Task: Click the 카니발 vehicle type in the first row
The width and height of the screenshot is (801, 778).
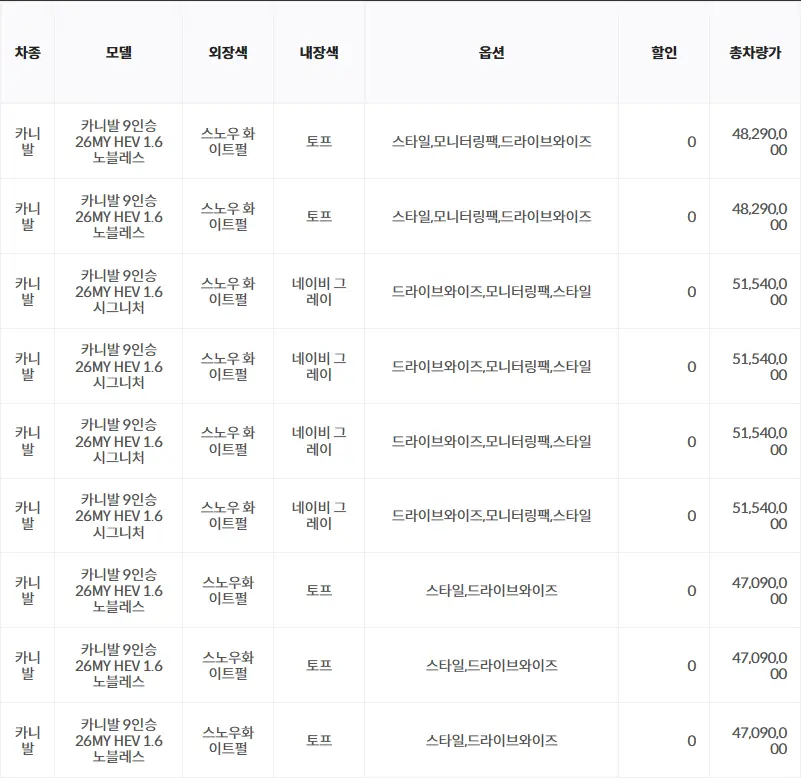Action: pyautogui.click(x=27, y=142)
